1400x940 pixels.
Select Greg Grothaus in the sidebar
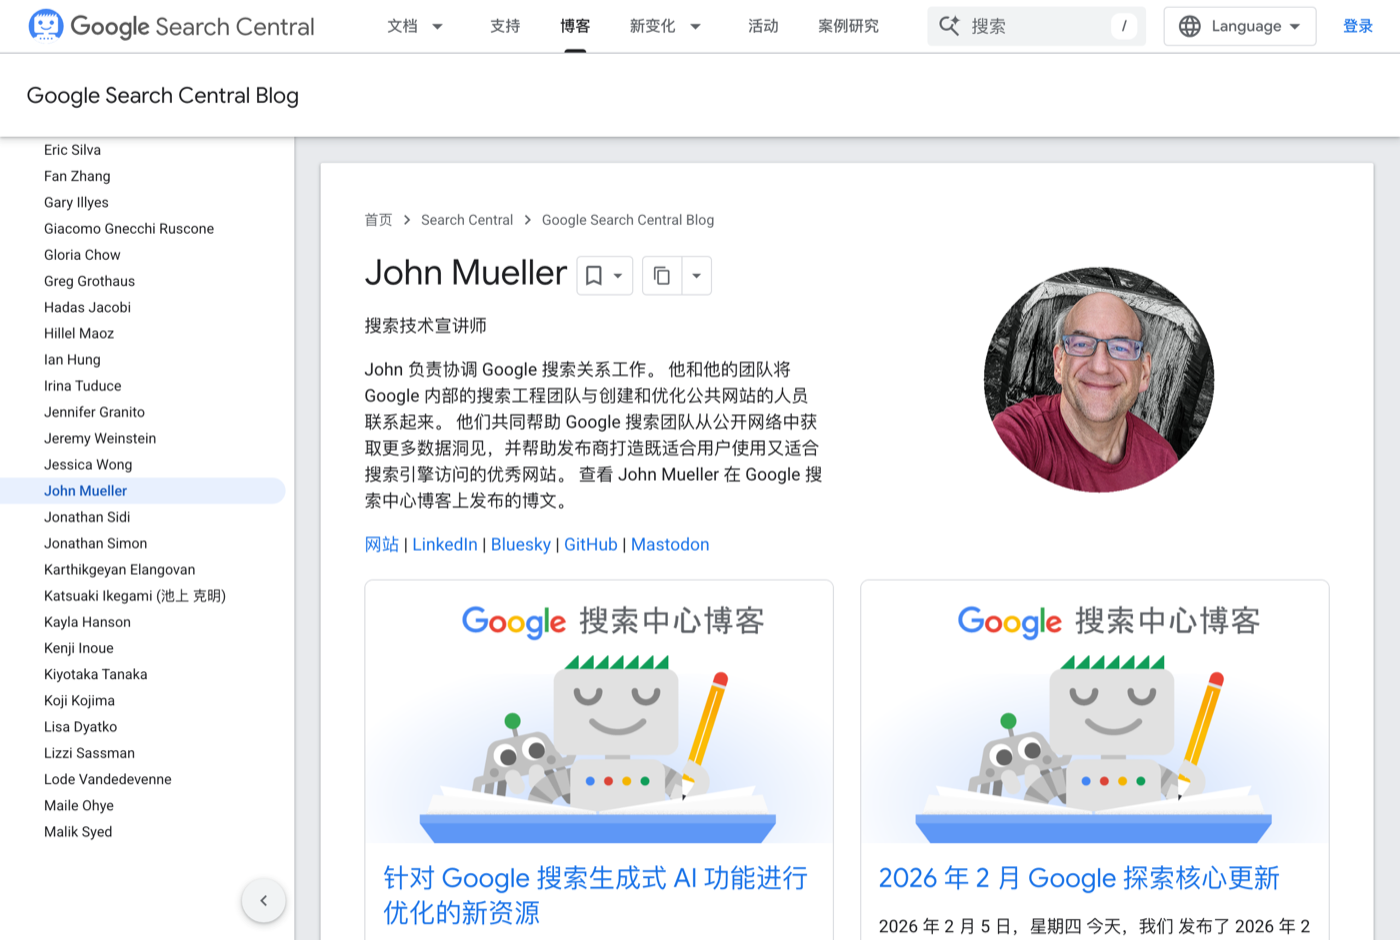tap(89, 281)
